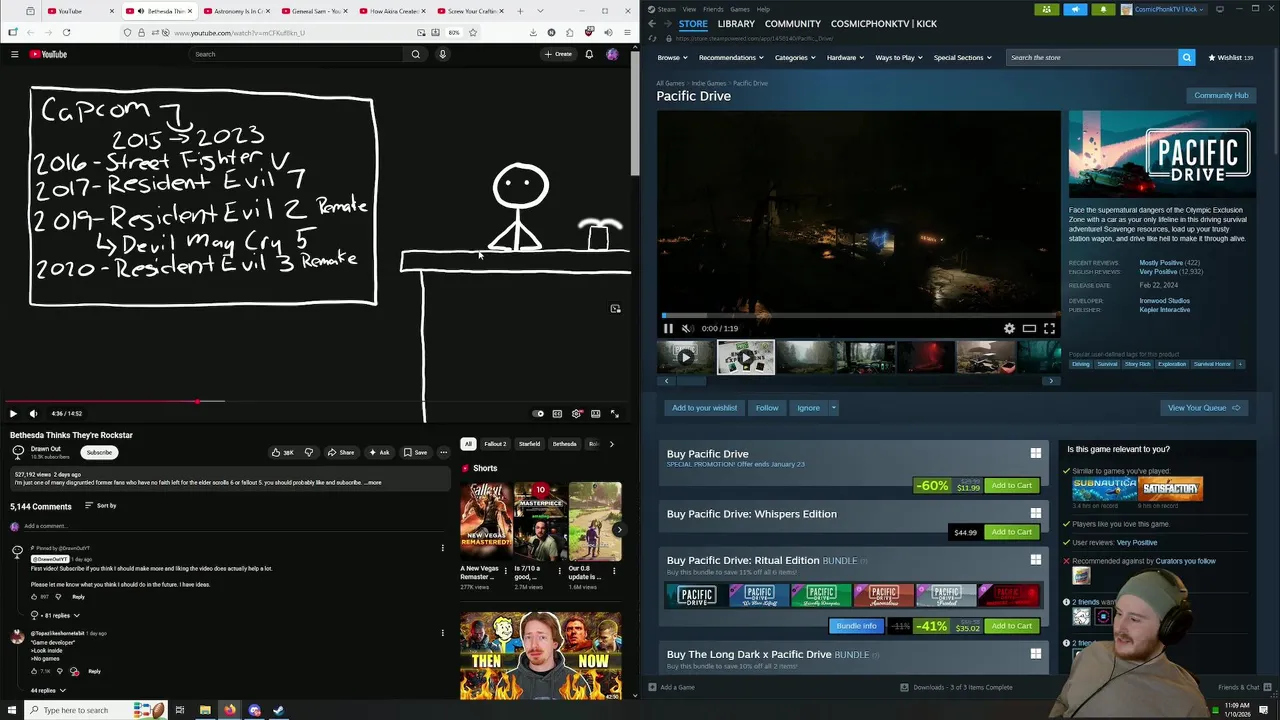Go to Steam LIBRARY section
Image resolution: width=1280 pixels, height=720 pixels.
pyautogui.click(x=736, y=23)
